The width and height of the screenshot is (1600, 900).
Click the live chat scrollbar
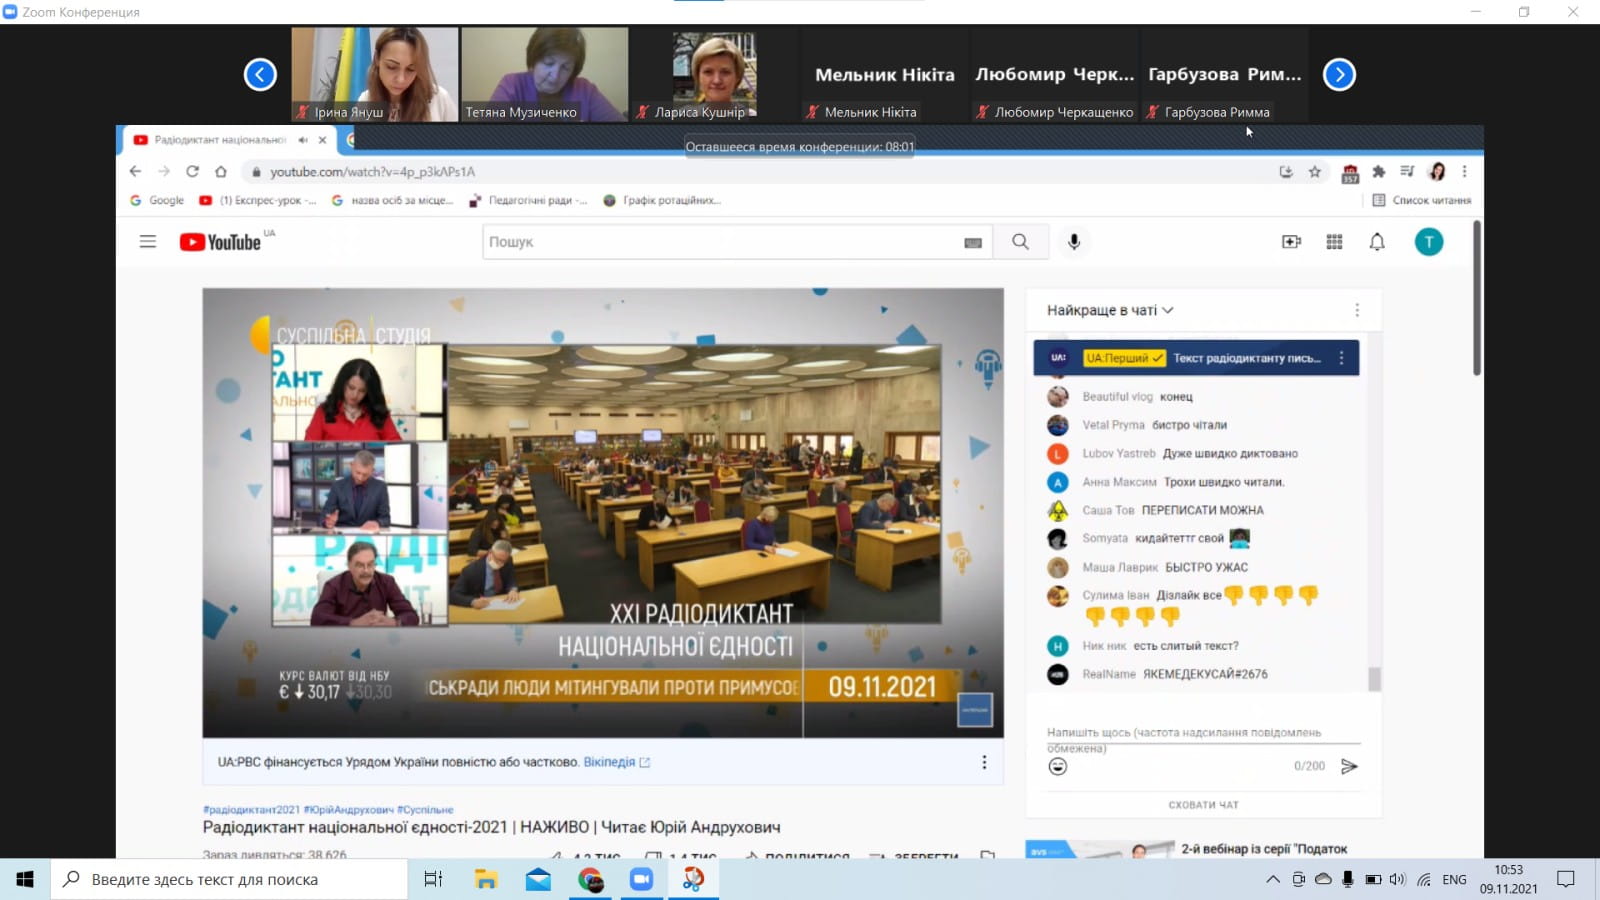point(1374,678)
